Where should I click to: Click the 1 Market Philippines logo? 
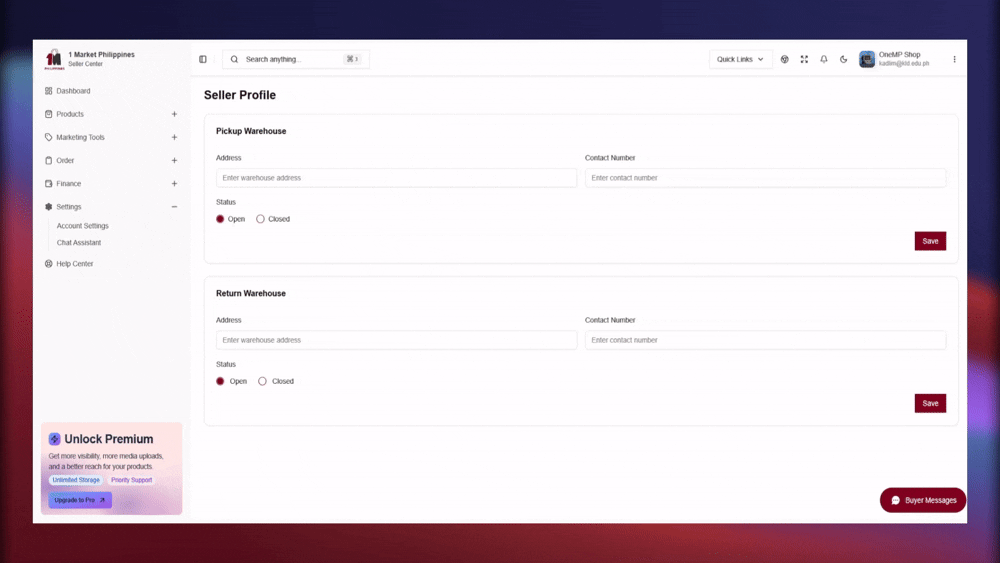click(x=54, y=59)
